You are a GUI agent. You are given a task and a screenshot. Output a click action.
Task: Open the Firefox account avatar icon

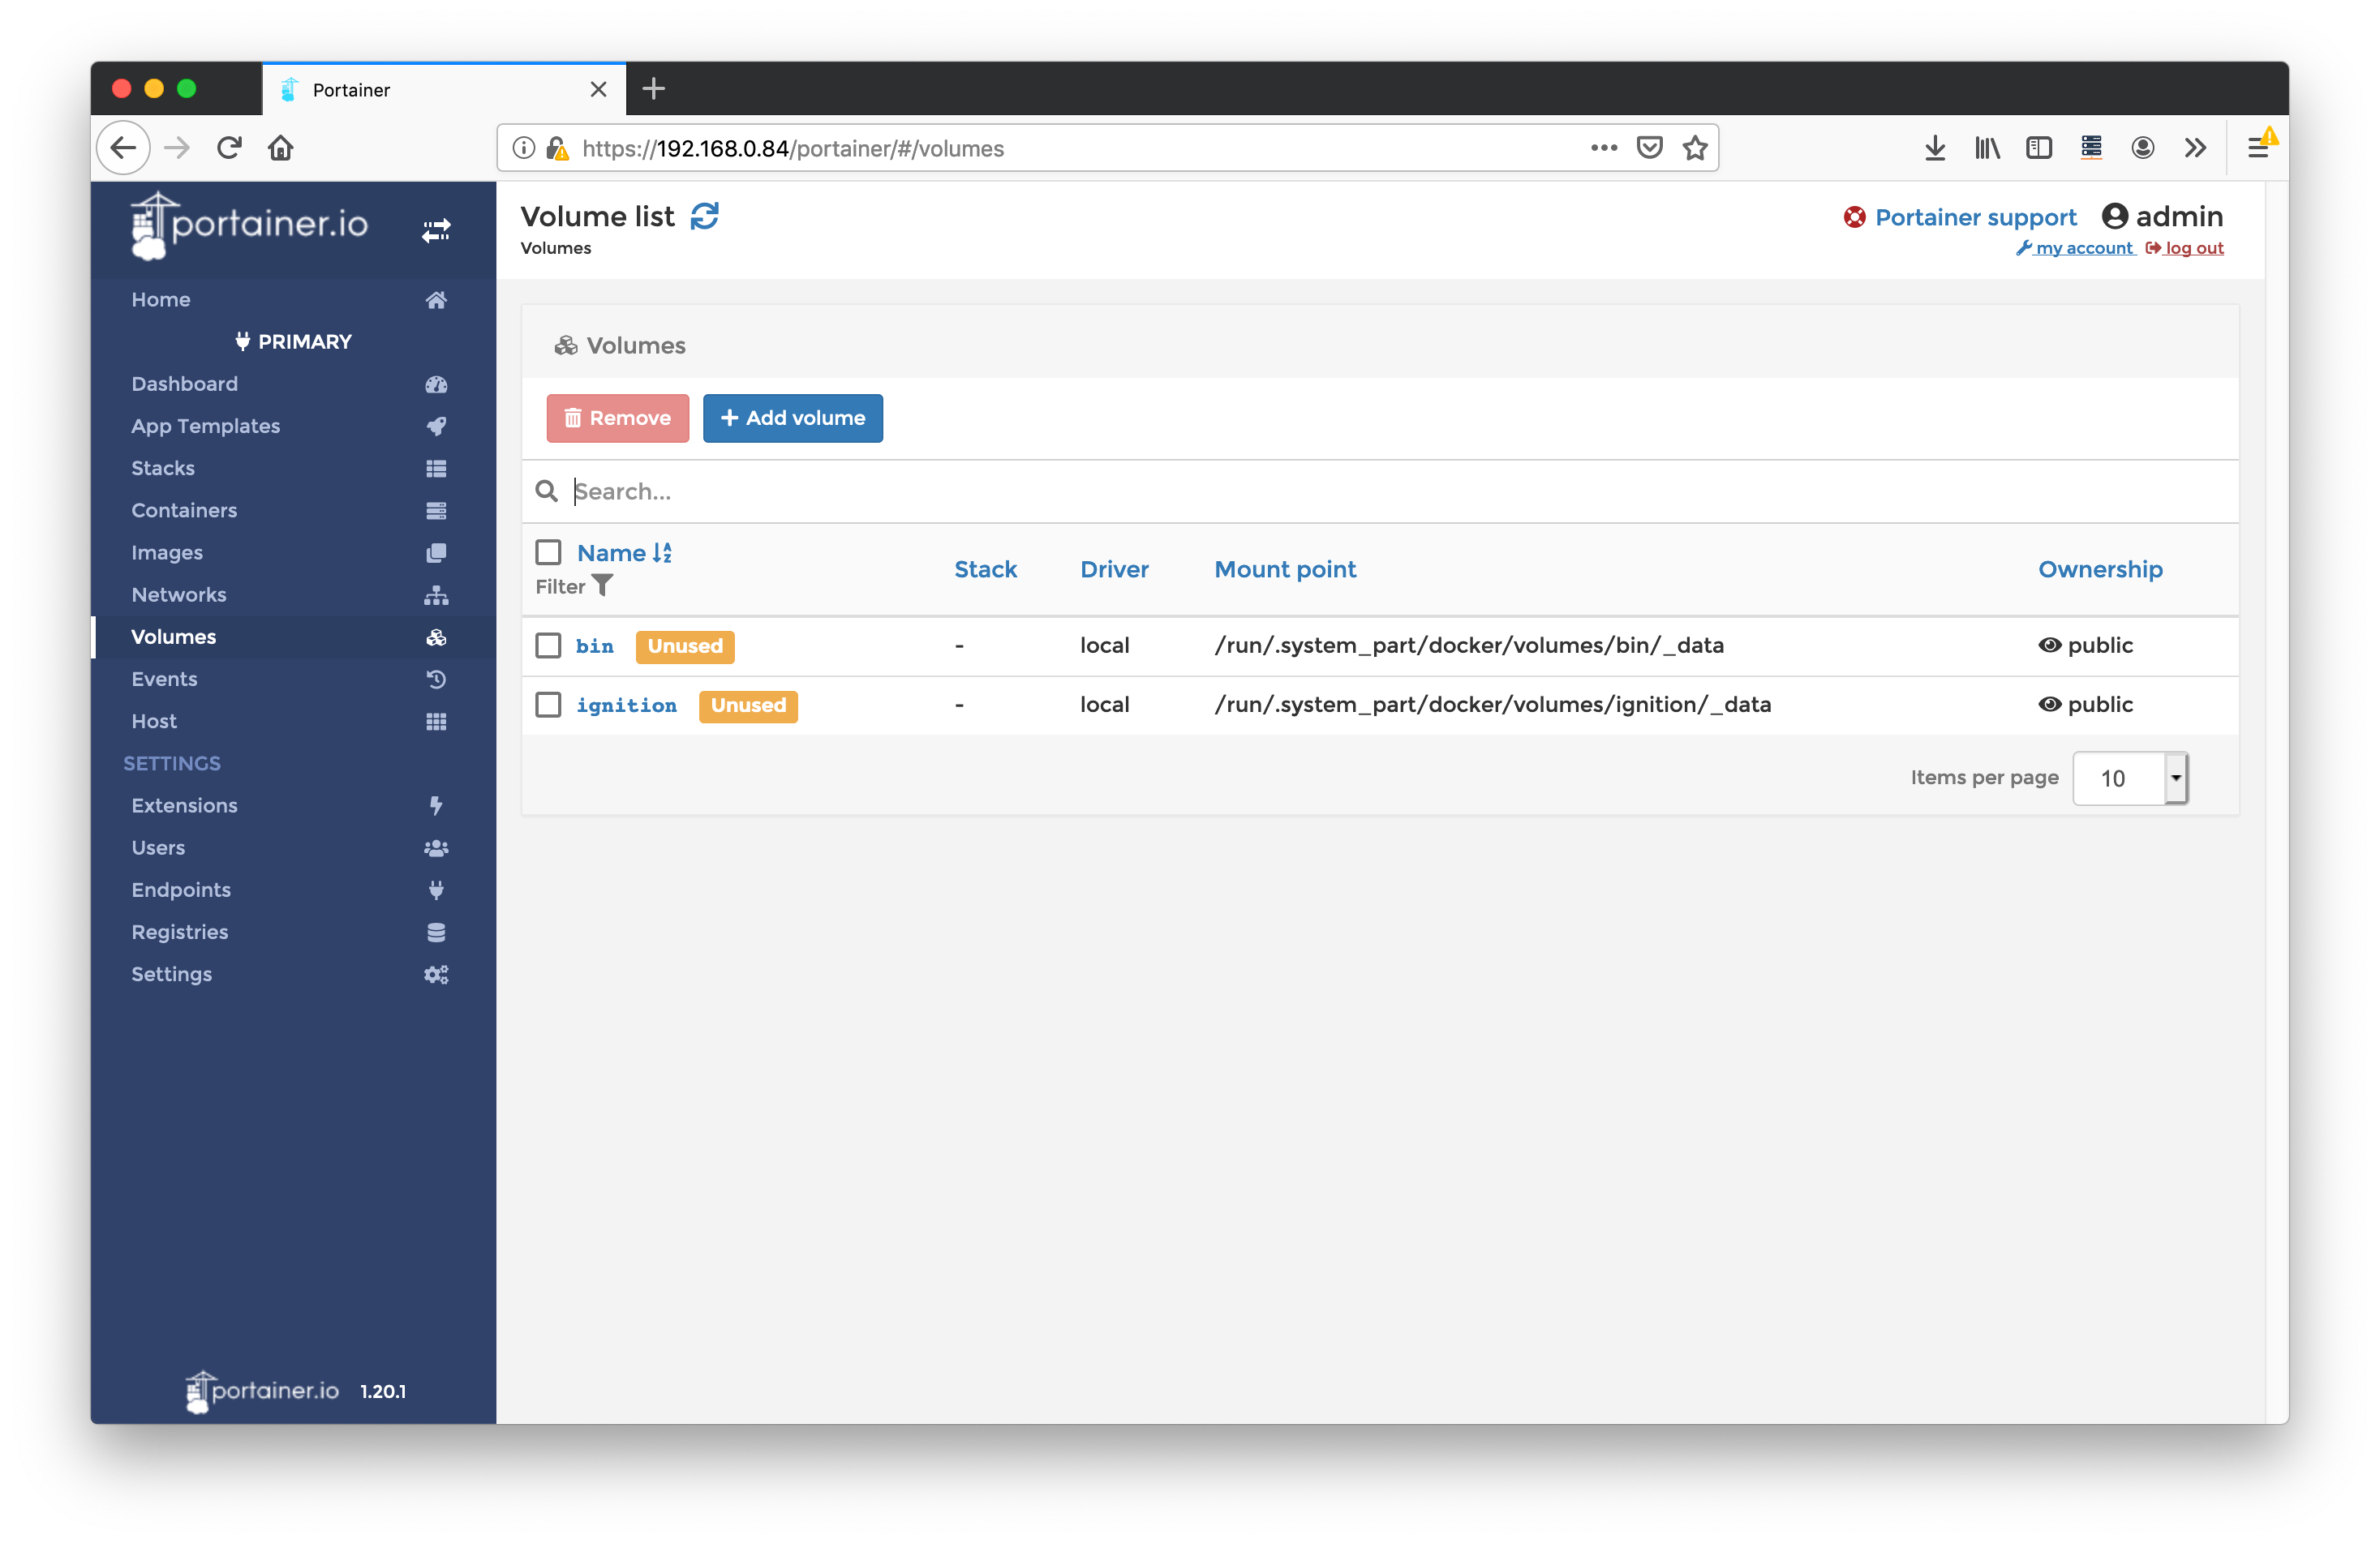[x=2143, y=148]
